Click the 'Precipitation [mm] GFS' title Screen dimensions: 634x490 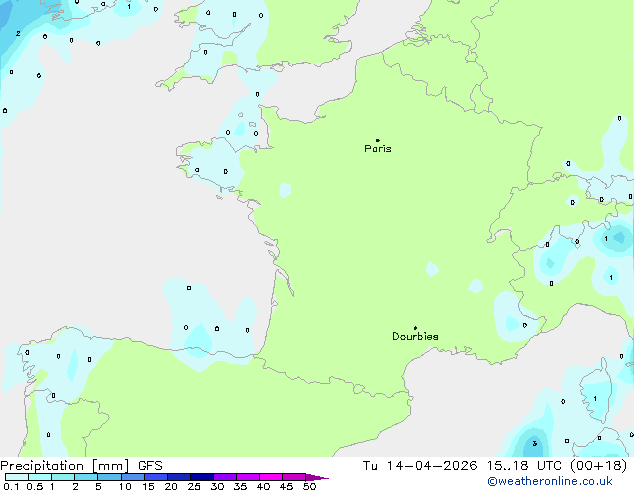click(81, 466)
